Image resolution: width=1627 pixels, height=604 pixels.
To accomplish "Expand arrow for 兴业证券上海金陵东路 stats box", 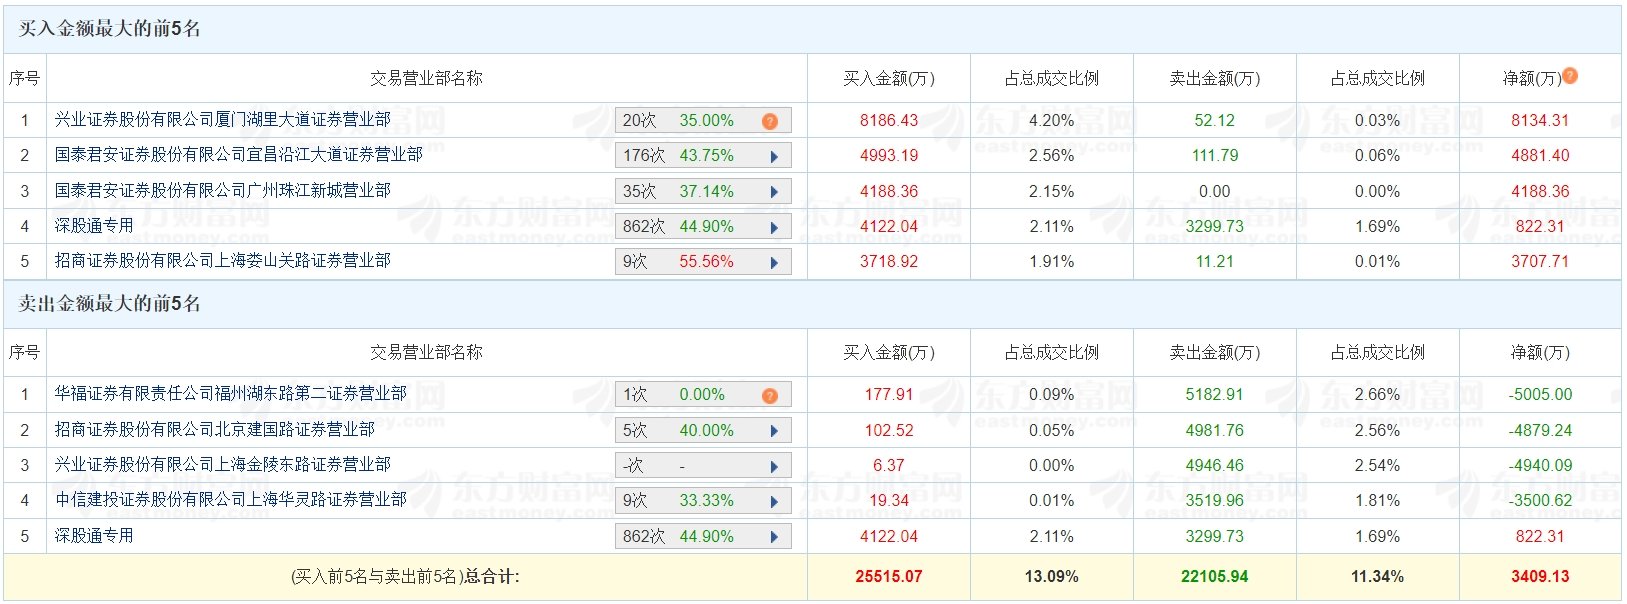I will click(774, 466).
